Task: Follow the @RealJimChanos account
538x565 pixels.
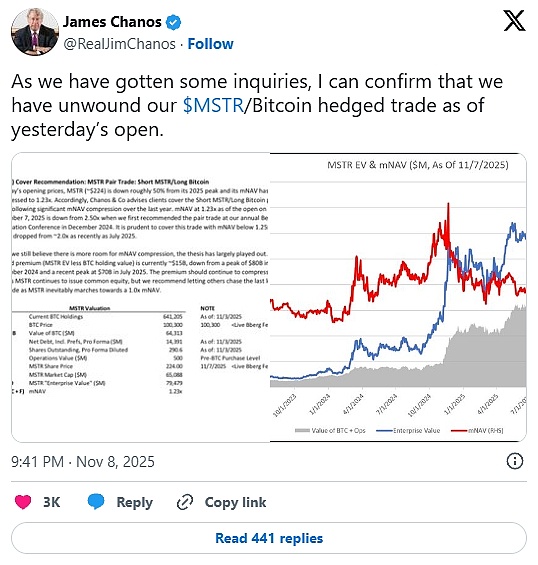Action: pyautogui.click(x=210, y=44)
